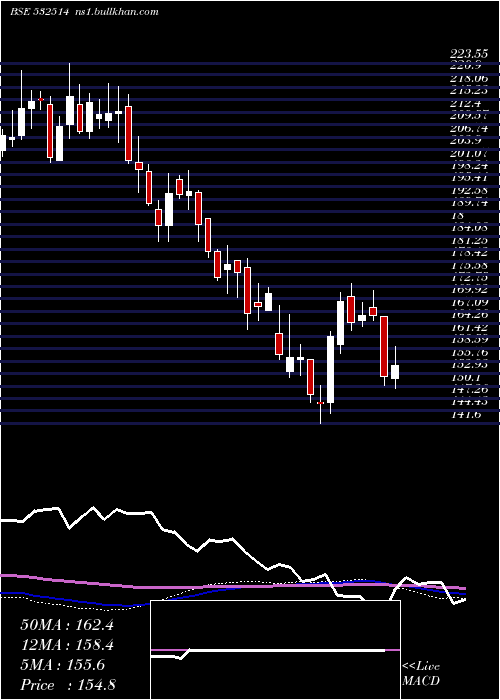The height and width of the screenshot is (700, 500).
Task: Click the 50MA : 162.4 value
Action: coord(67,625)
